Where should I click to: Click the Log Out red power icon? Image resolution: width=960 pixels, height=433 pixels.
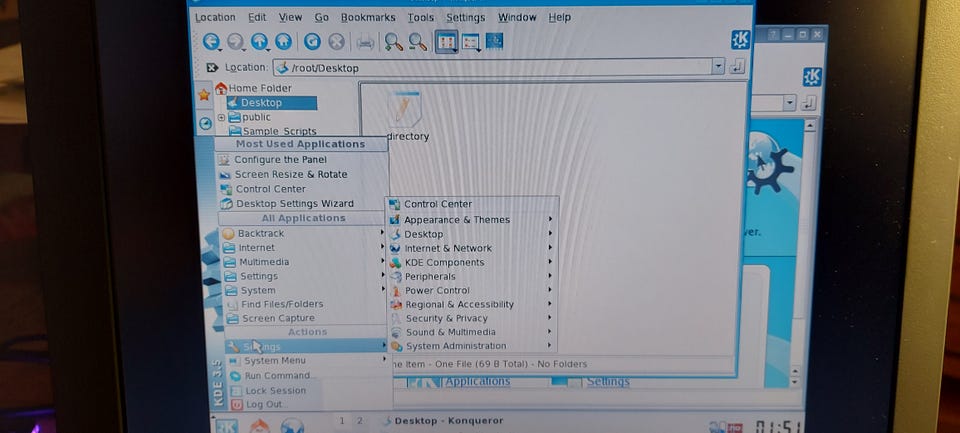[x=236, y=405]
